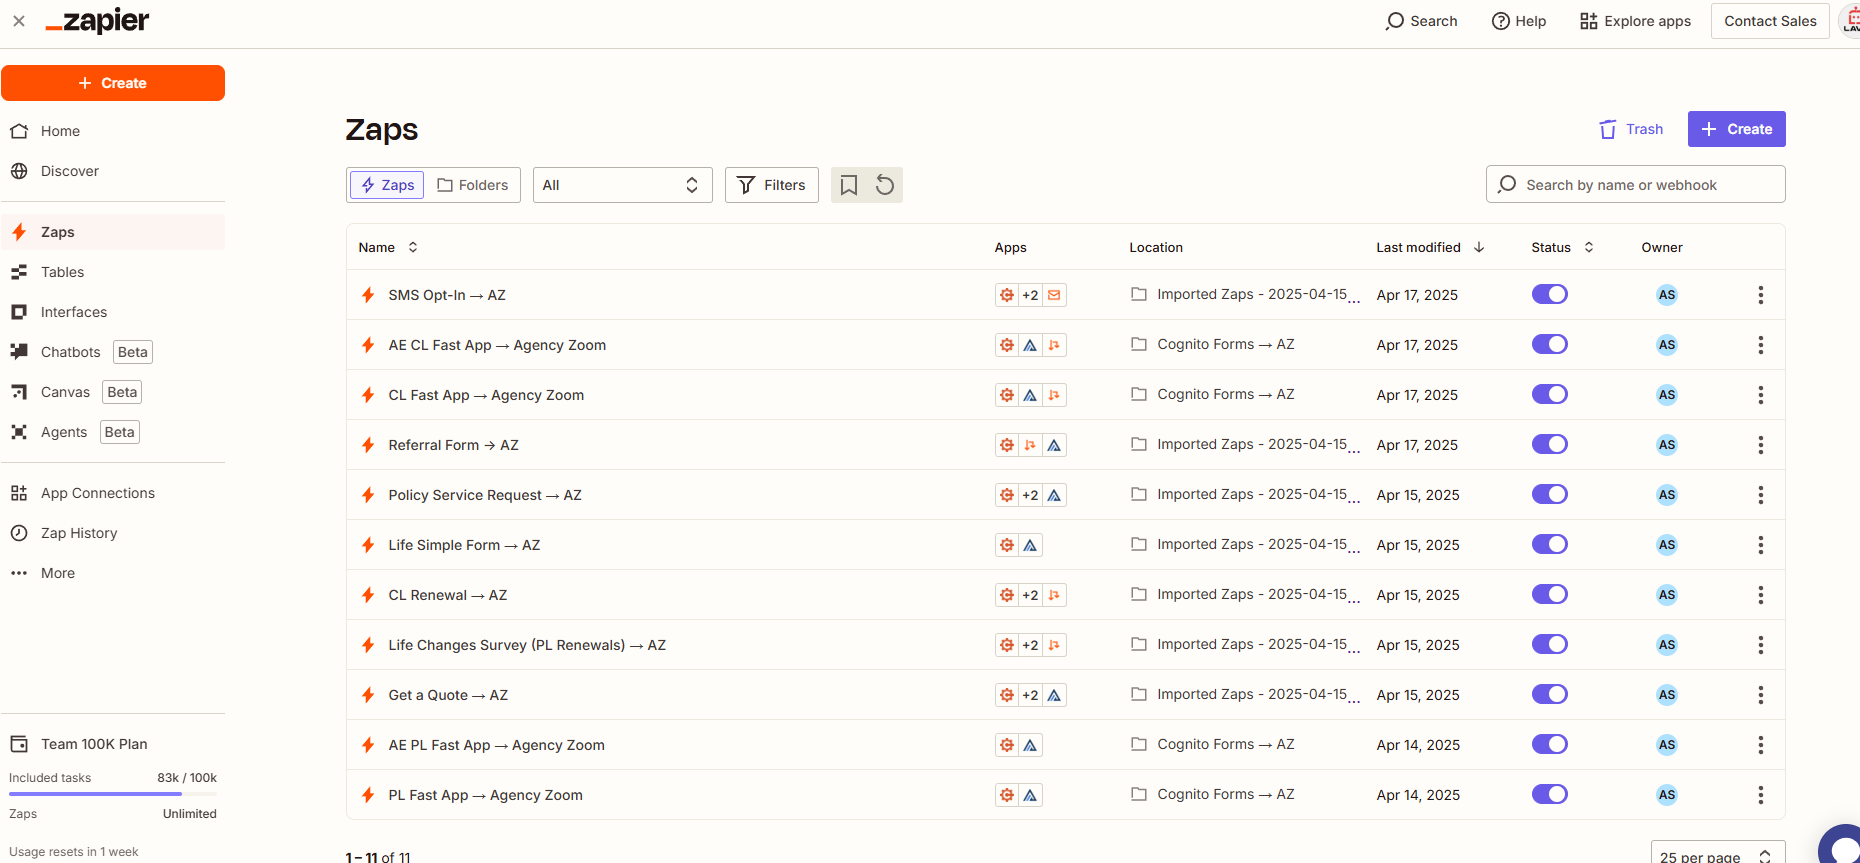Toggle the CL Renewal → AZ status switch

pos(1549,594)
